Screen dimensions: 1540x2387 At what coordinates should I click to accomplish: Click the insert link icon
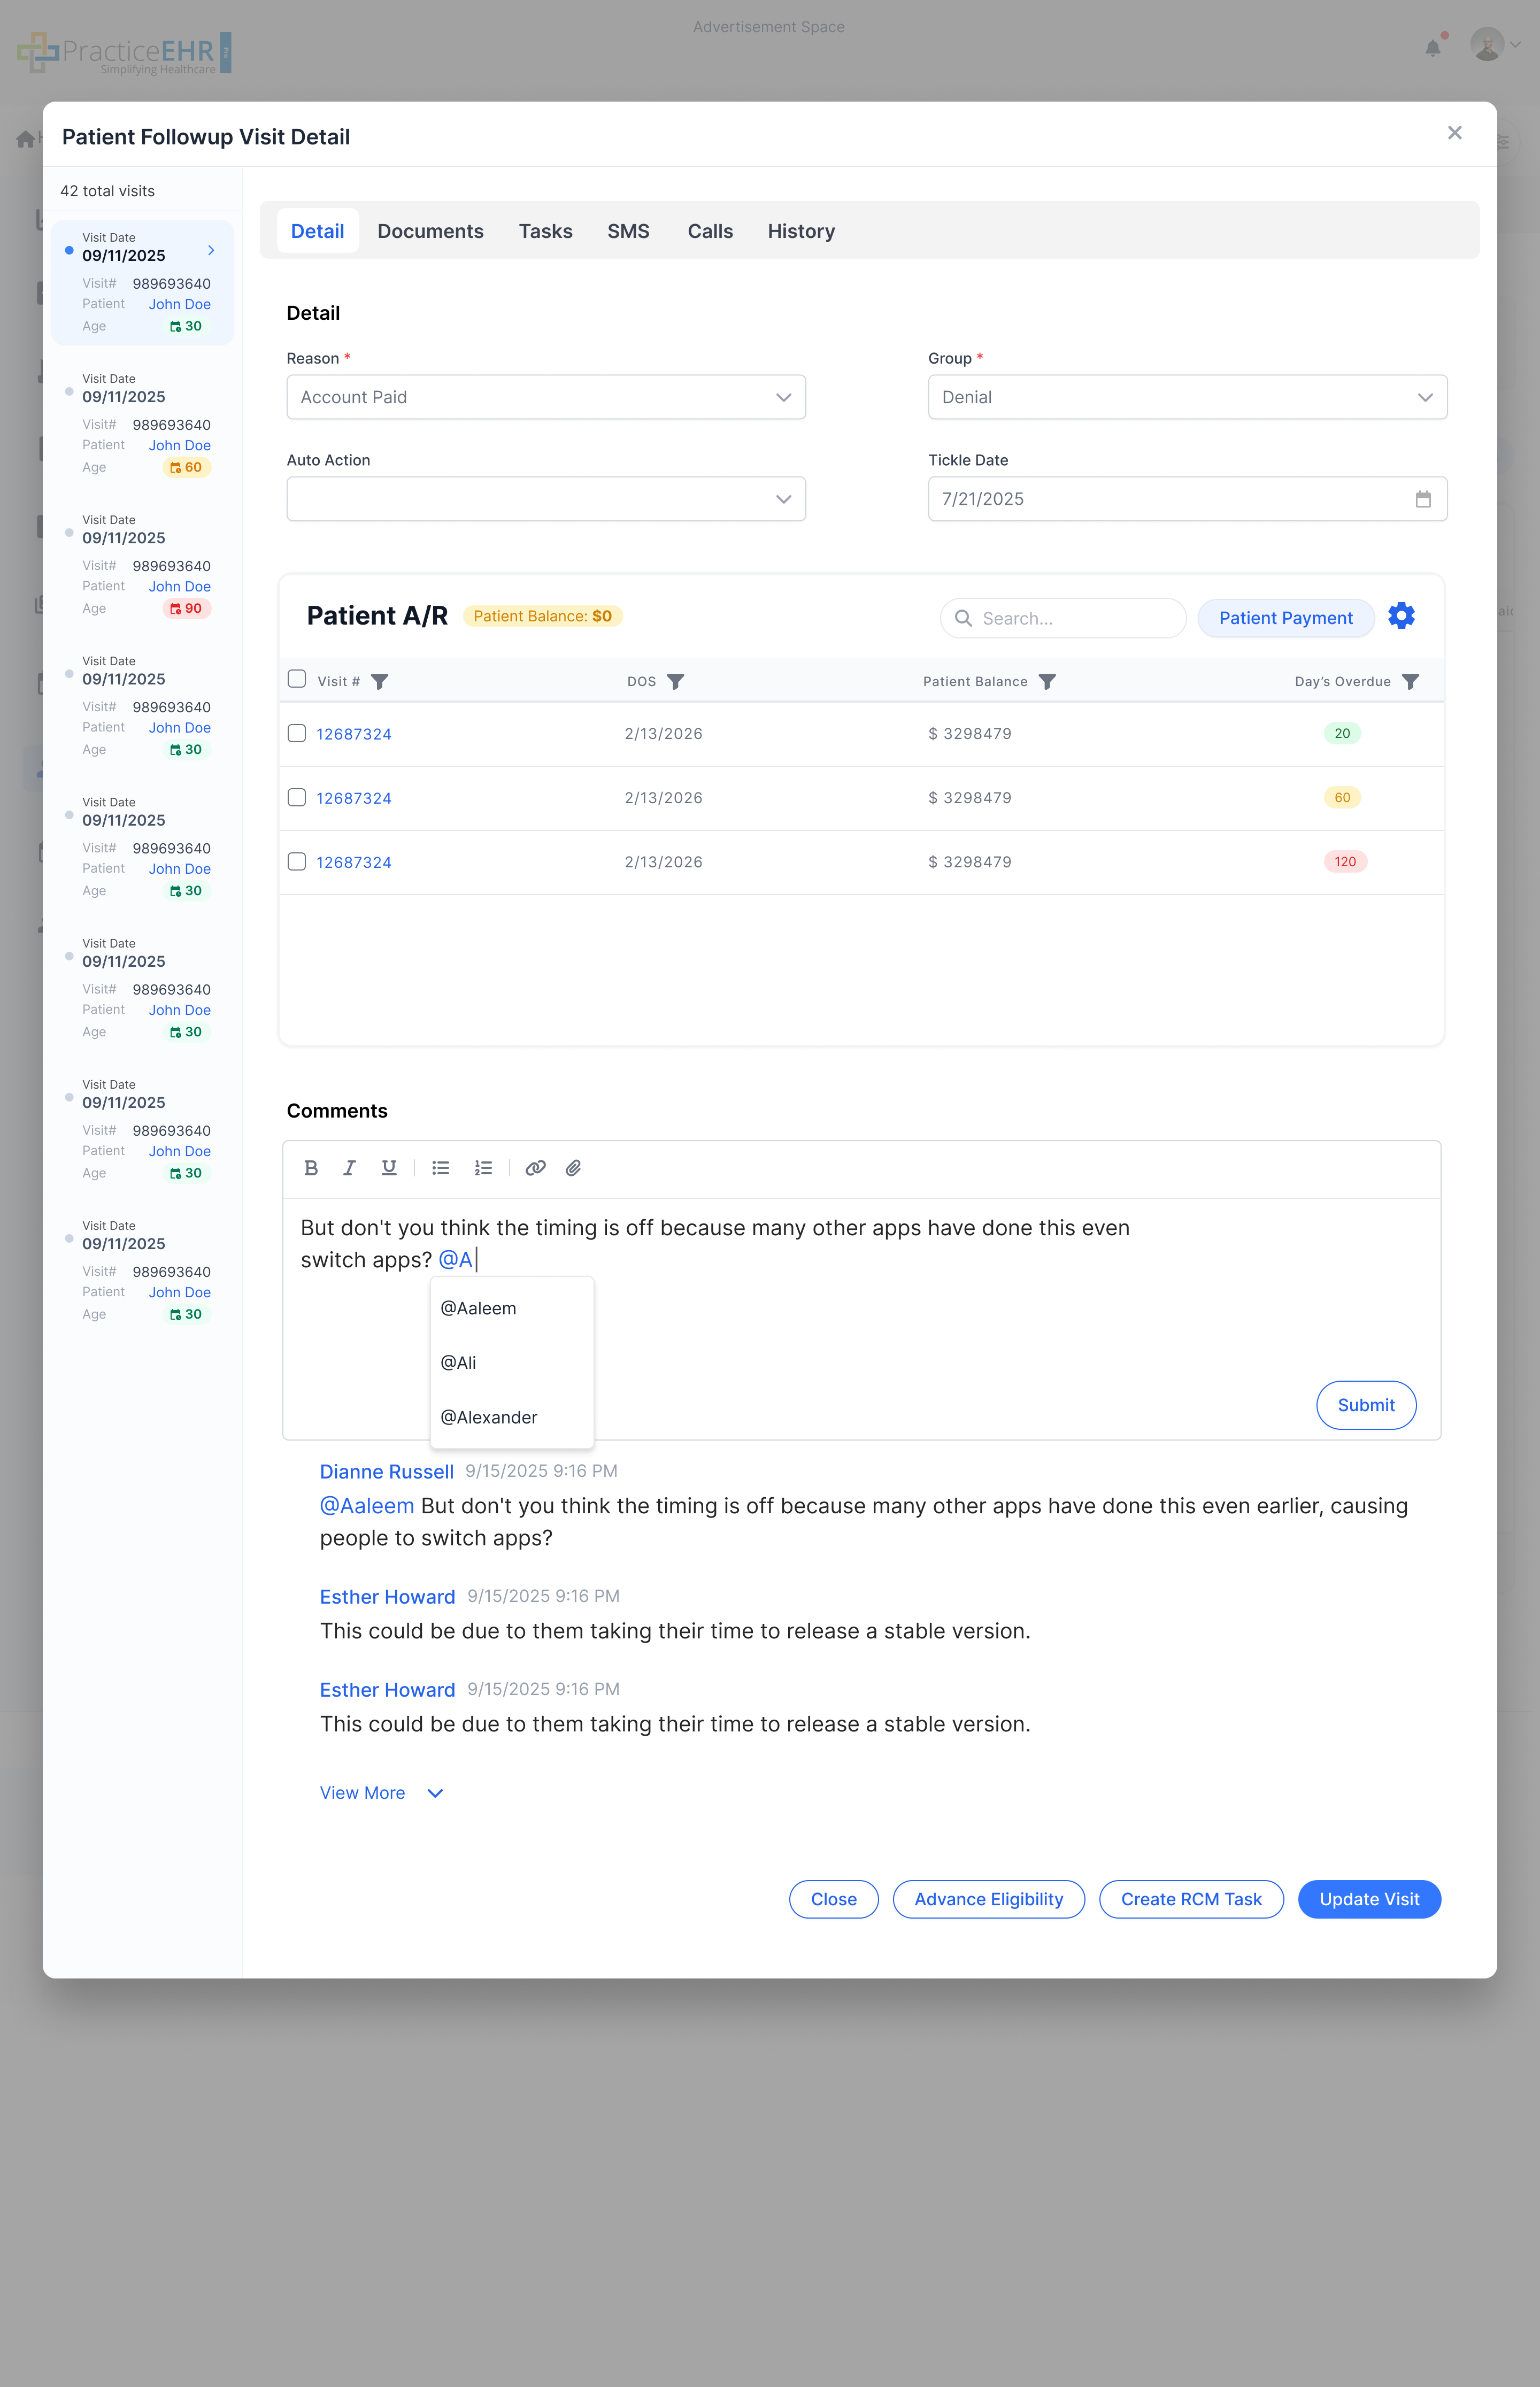coord(535,1168)
